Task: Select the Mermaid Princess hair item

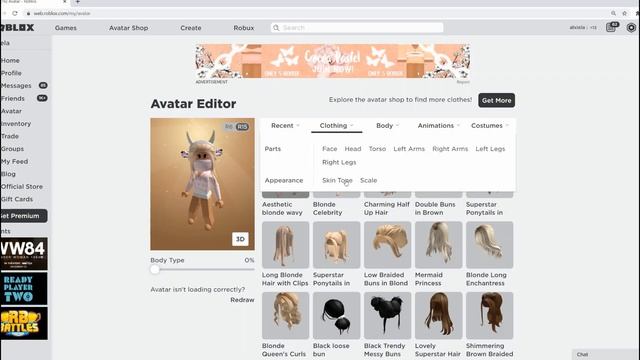Action: coord(438,254)
